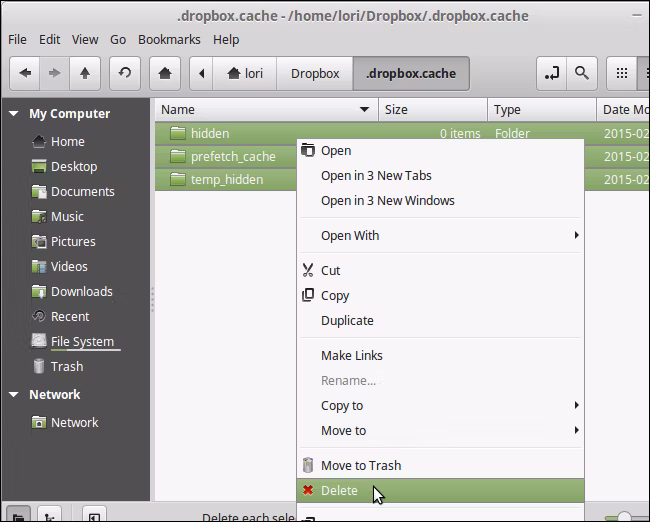Toggle the location entry path button

click(551, 73)
